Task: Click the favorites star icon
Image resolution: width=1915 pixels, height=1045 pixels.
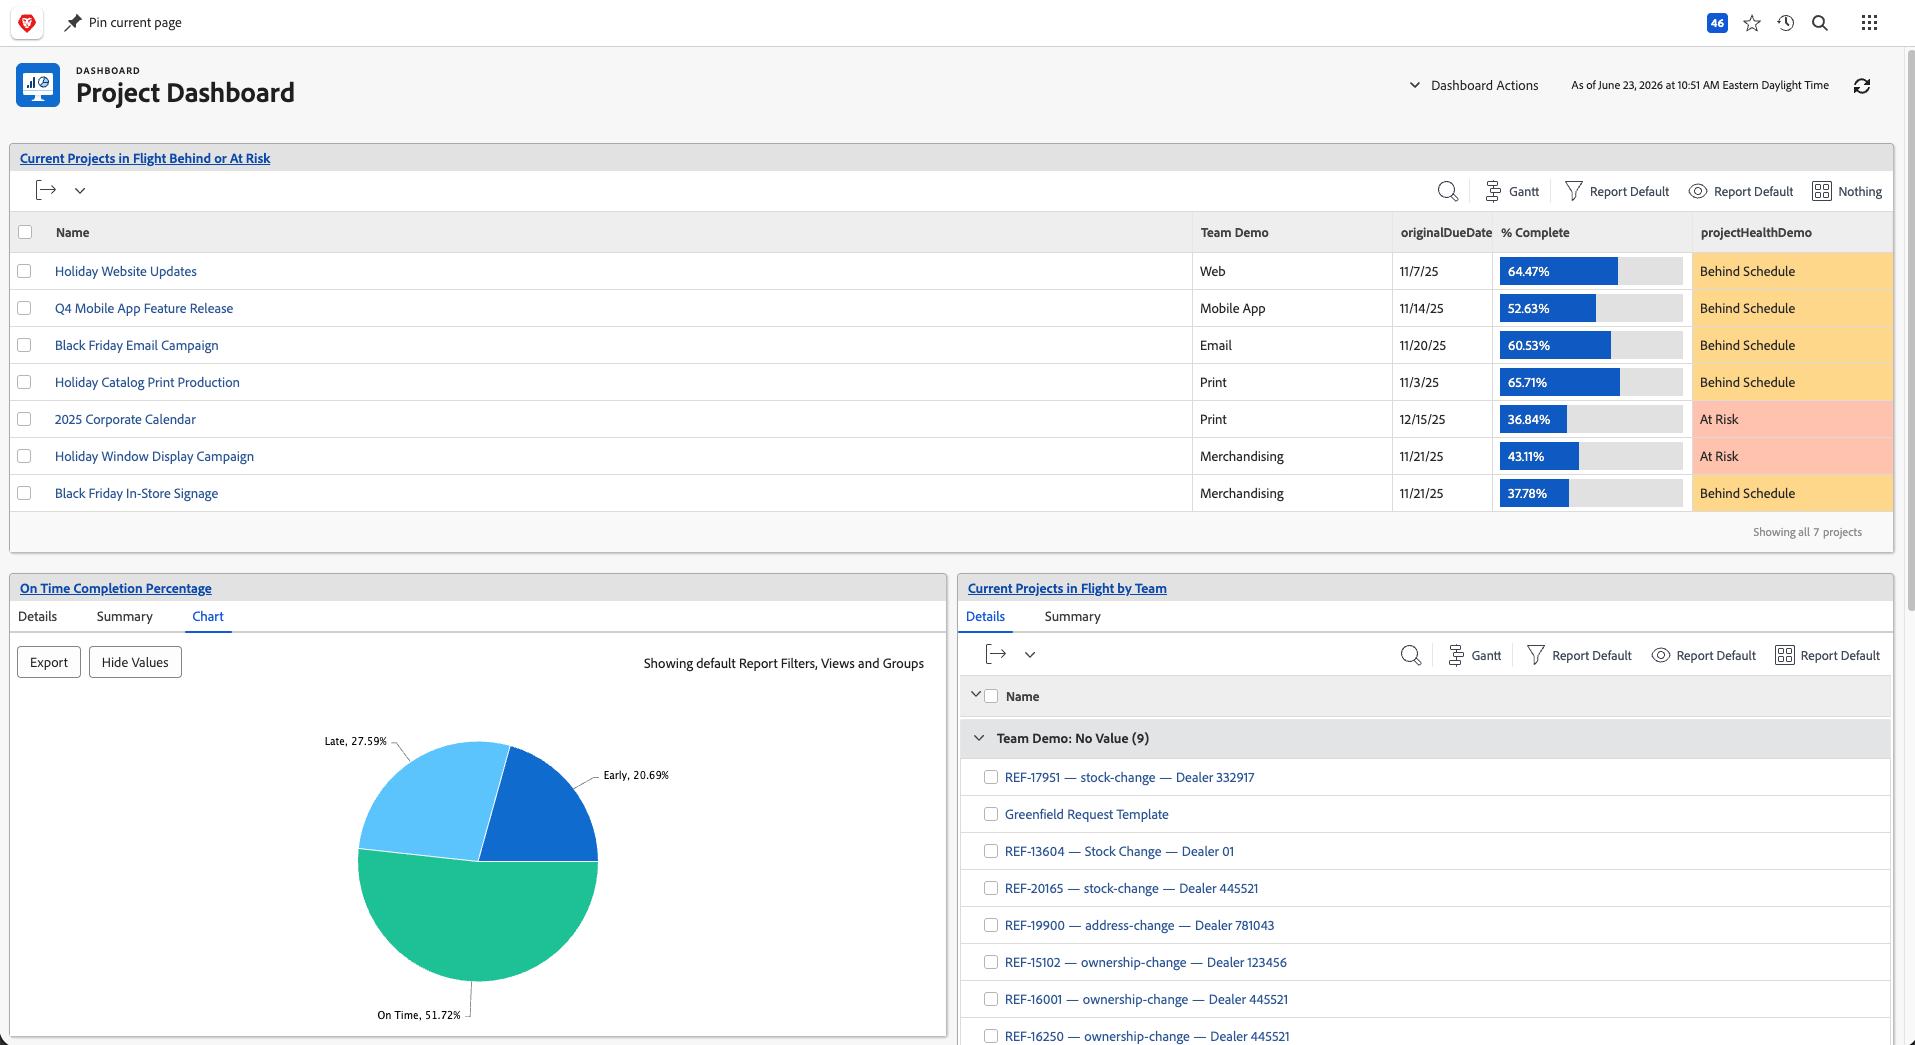Action: coord(1752,23)
